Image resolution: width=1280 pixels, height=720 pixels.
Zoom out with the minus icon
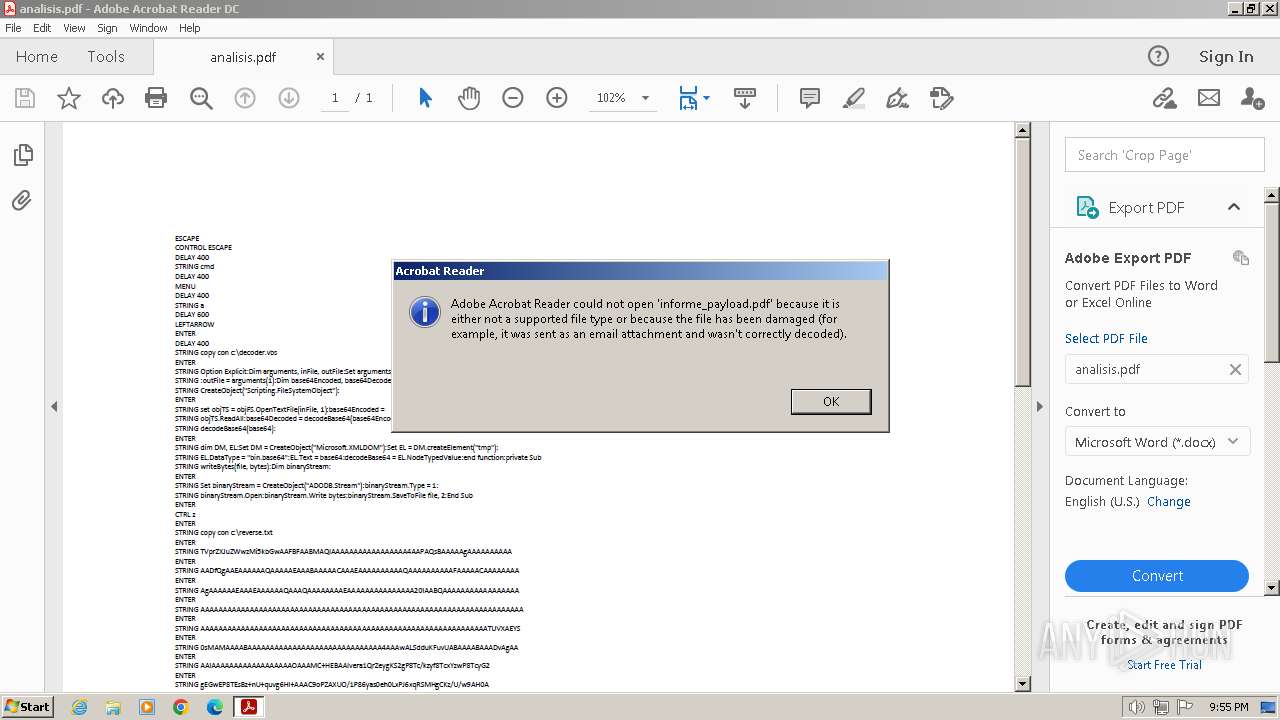[513, 98]
